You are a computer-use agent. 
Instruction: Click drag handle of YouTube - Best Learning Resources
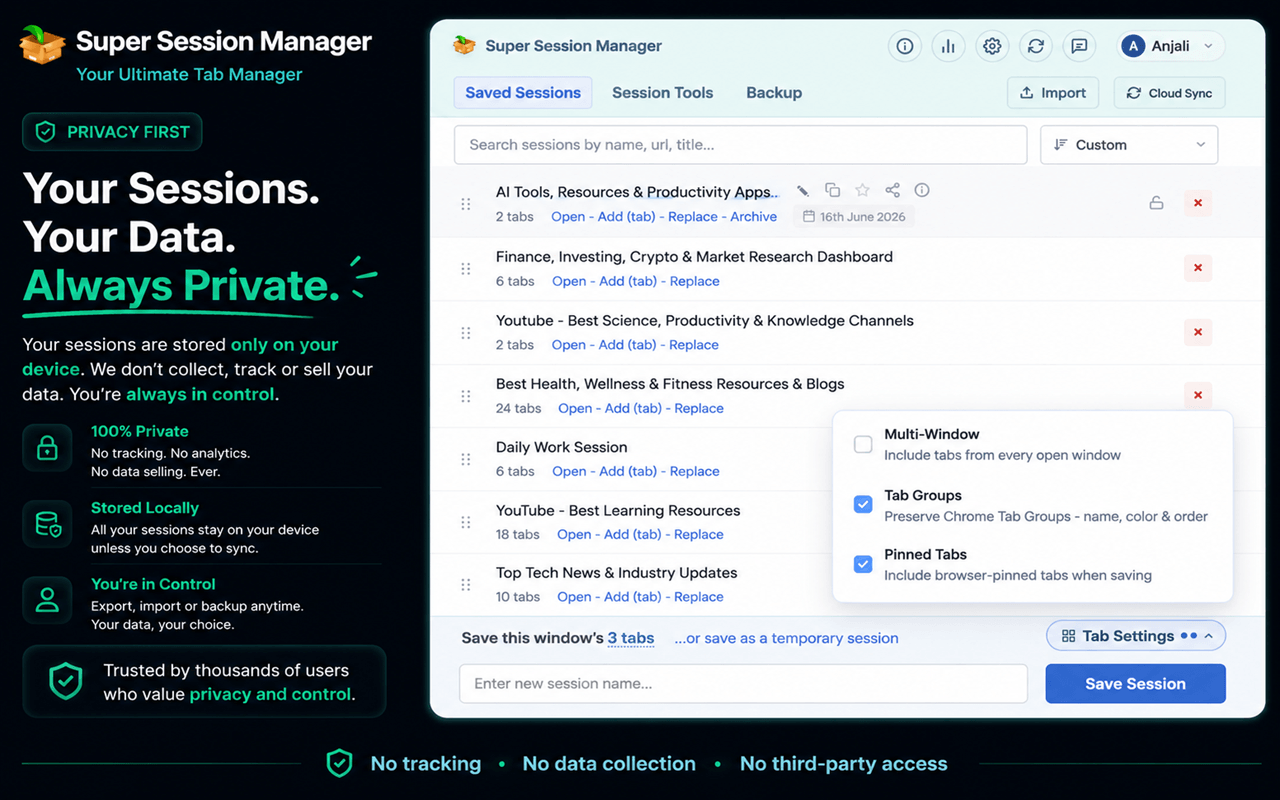466,522
